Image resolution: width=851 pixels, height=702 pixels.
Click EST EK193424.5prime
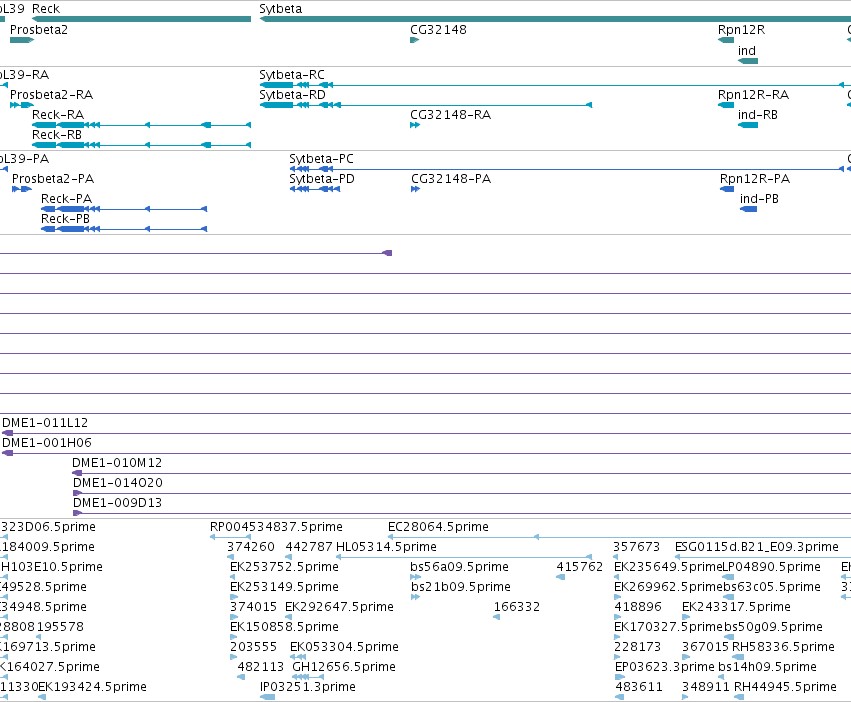pos(42,697)
